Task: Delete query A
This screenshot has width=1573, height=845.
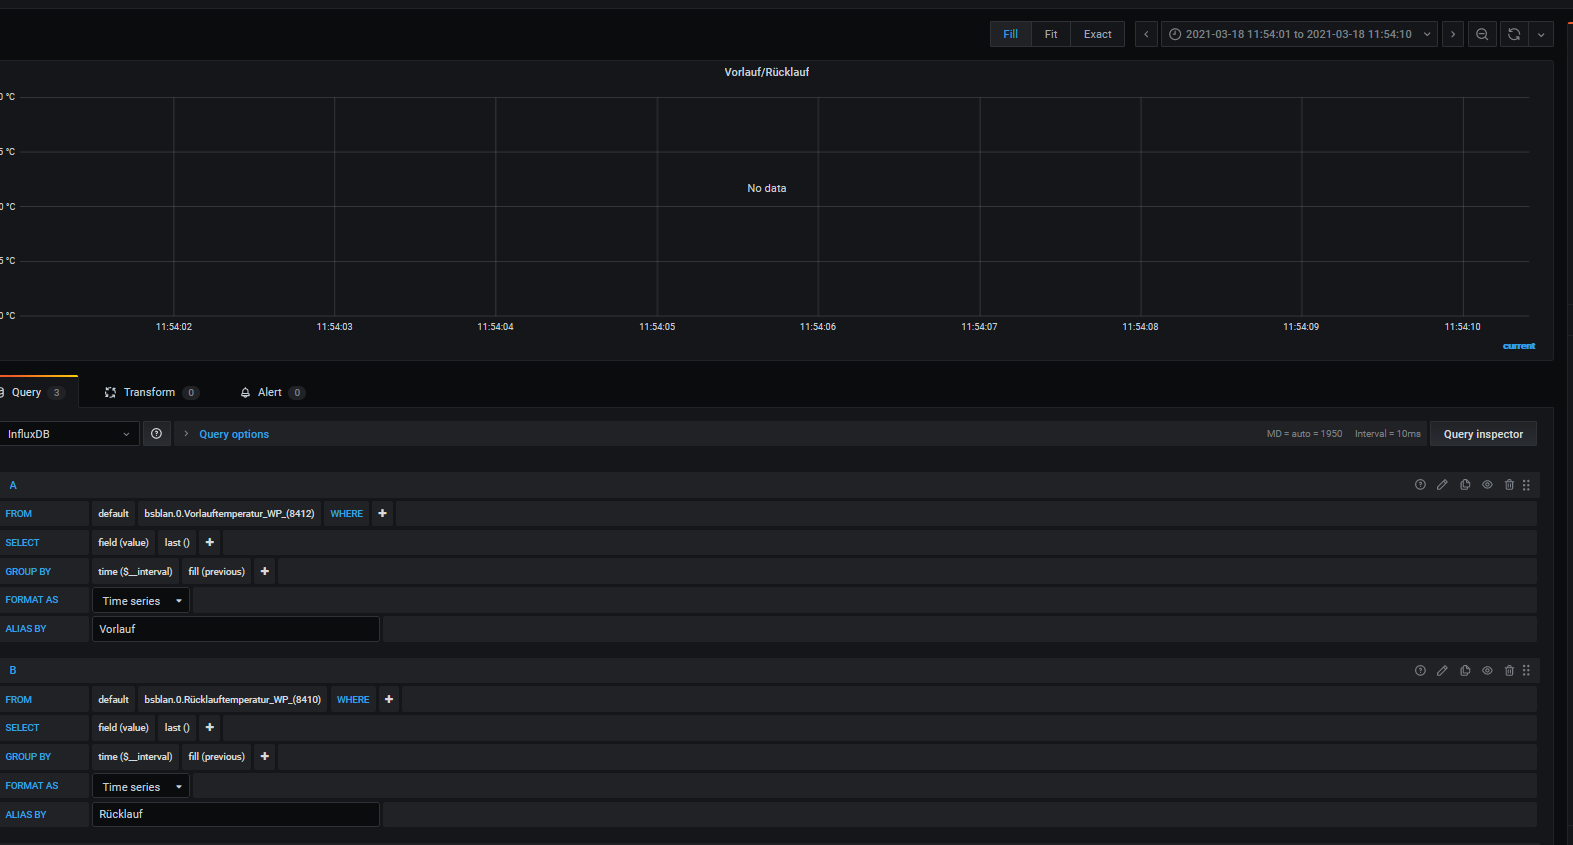Action: [x=1509, y=485]
